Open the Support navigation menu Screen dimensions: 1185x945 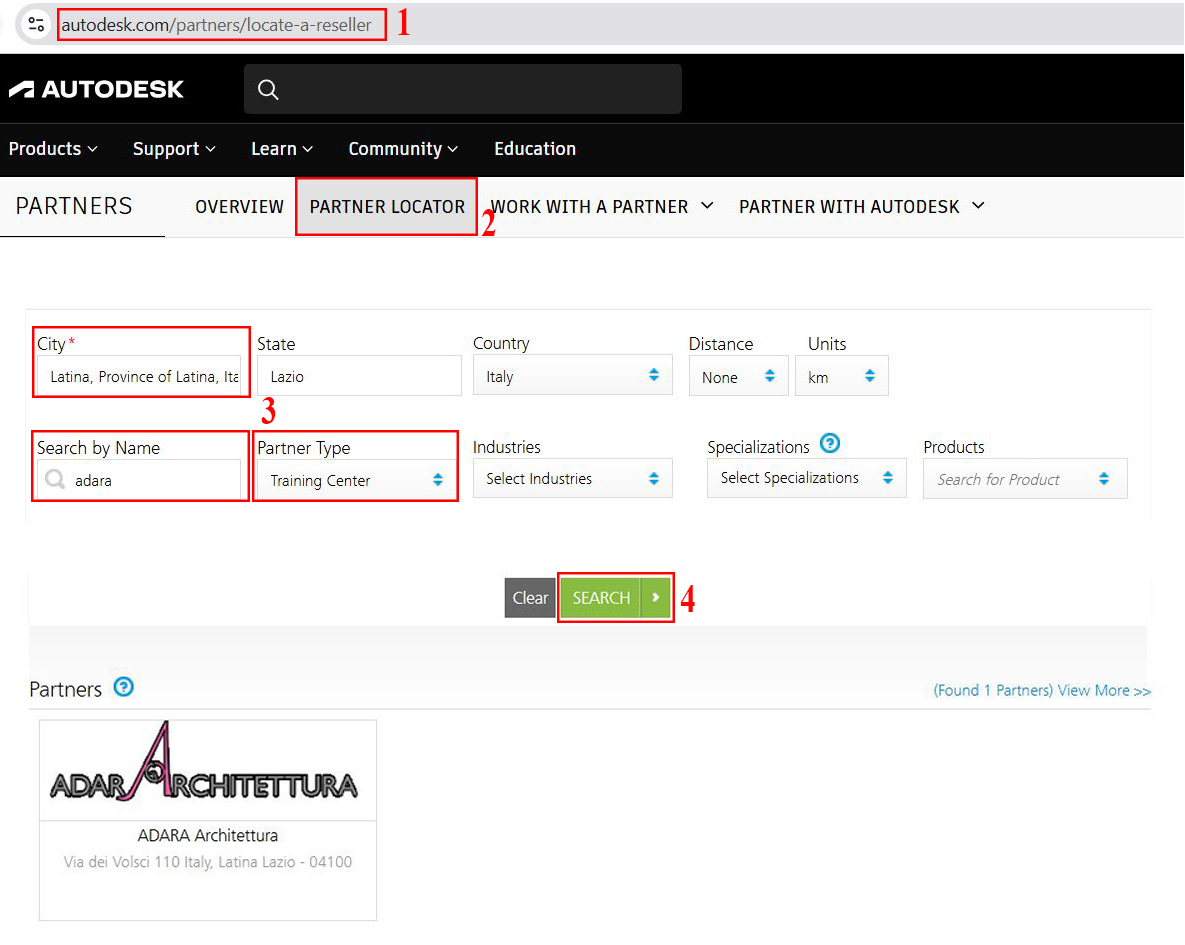(x=174, y=149)
